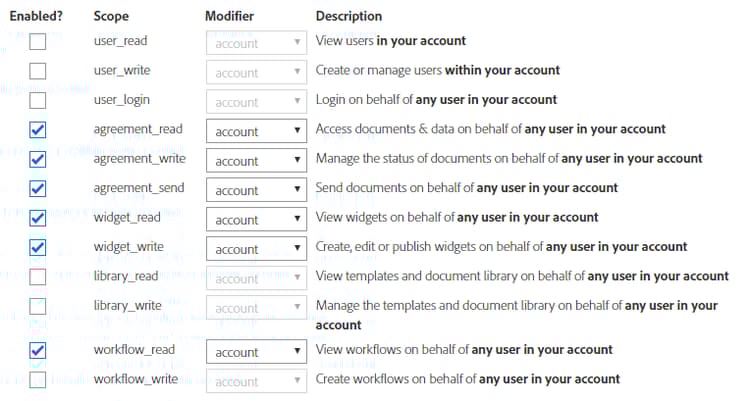Image resolution: width=750 pixels, height=401 pixels.
Task: Enable the user_write scope checkbox
Action: click(37, 71)
